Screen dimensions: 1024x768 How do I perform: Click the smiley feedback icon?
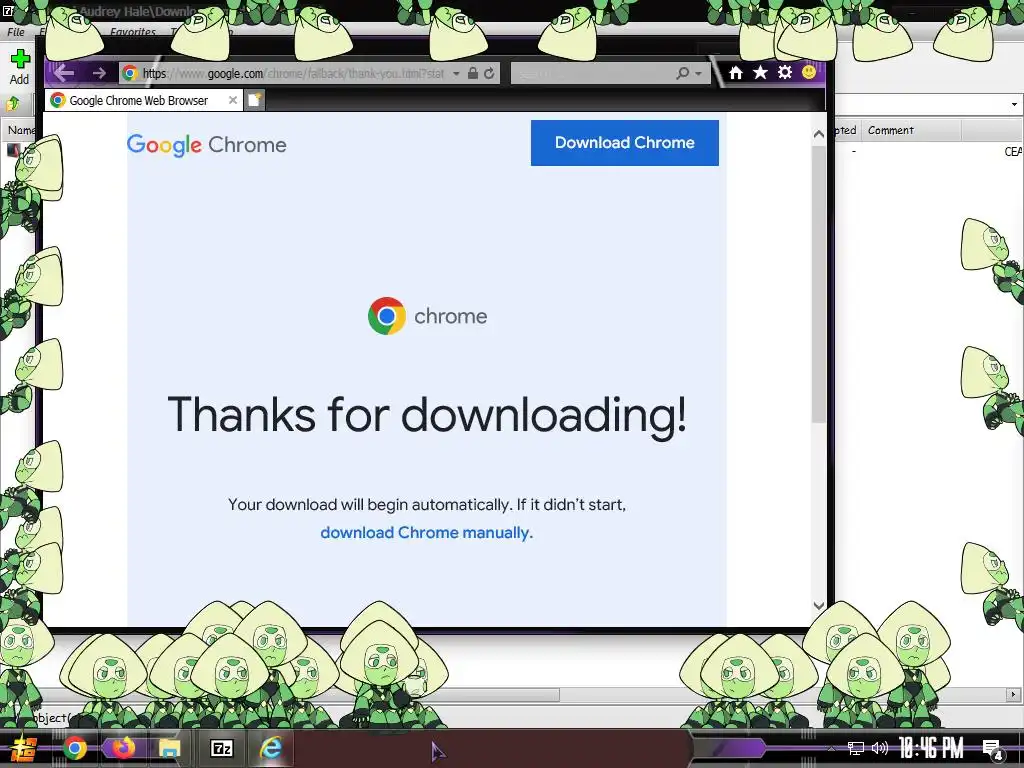point(809,72)
